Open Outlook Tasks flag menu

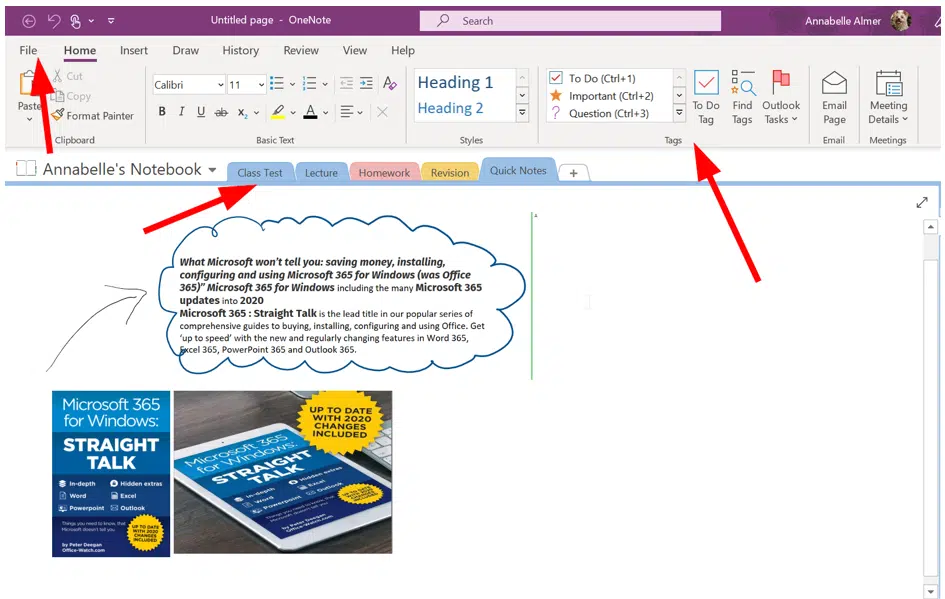click(780, 97)
